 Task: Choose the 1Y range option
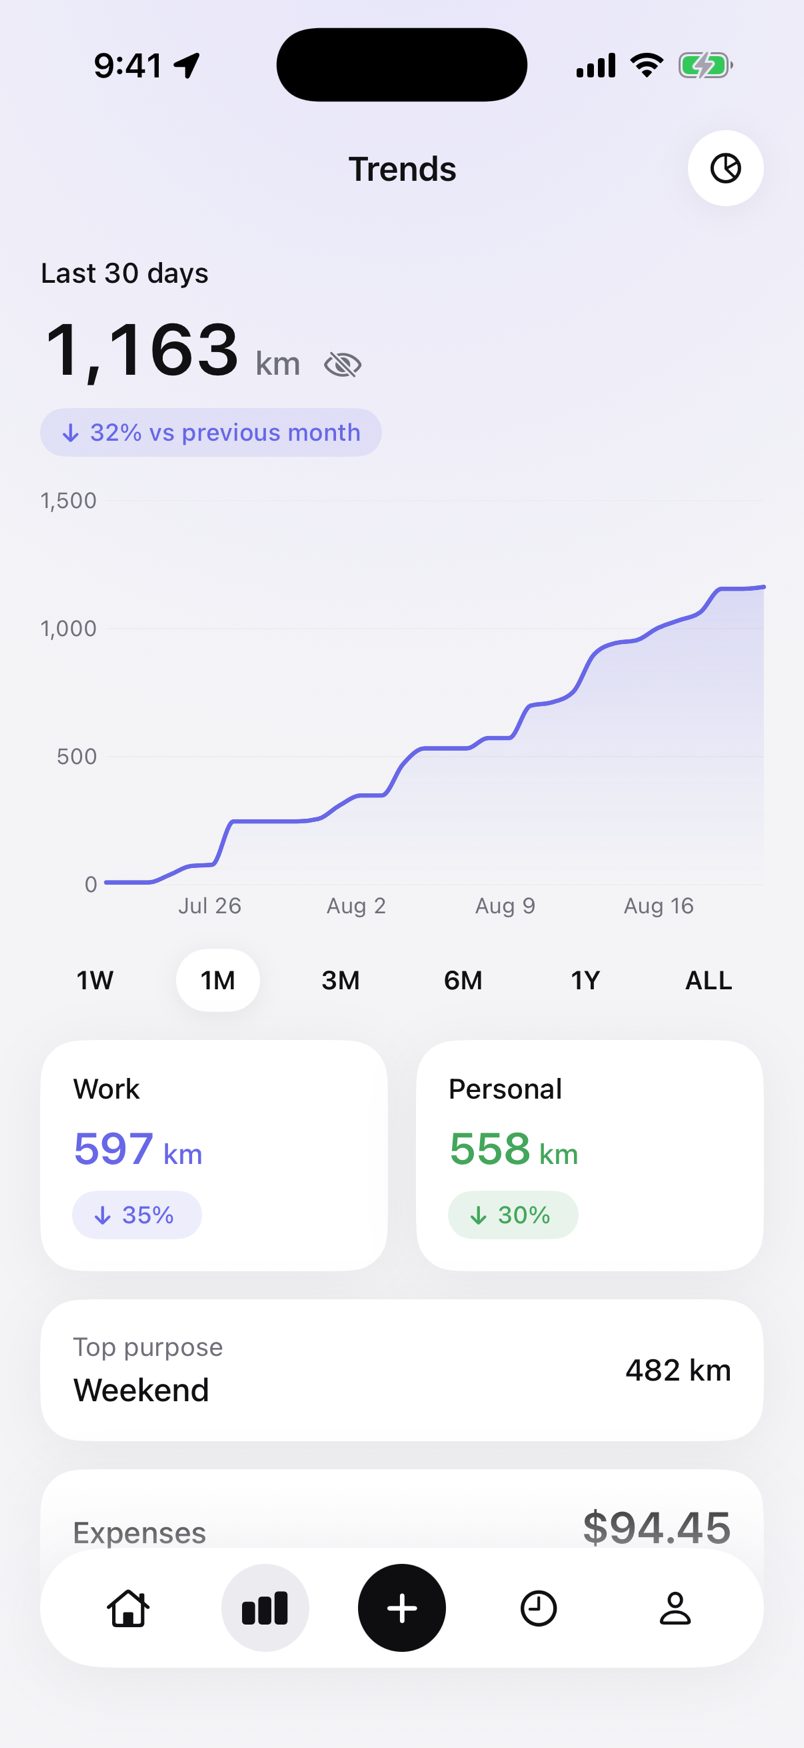(585, 980)
